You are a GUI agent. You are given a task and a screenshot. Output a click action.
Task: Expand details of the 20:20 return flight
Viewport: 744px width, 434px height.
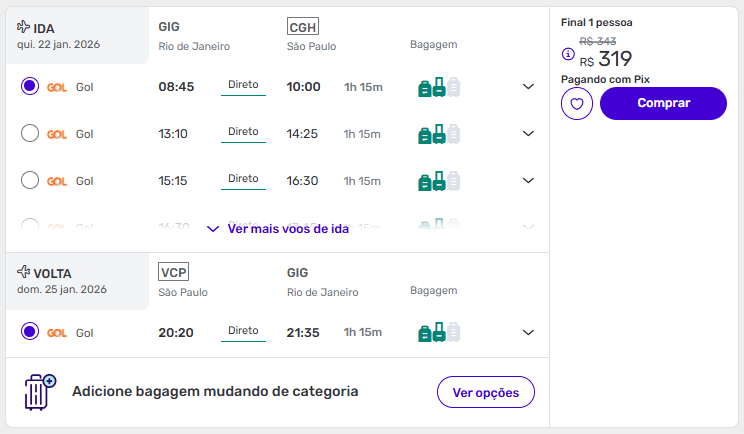(x=529, y=332)
